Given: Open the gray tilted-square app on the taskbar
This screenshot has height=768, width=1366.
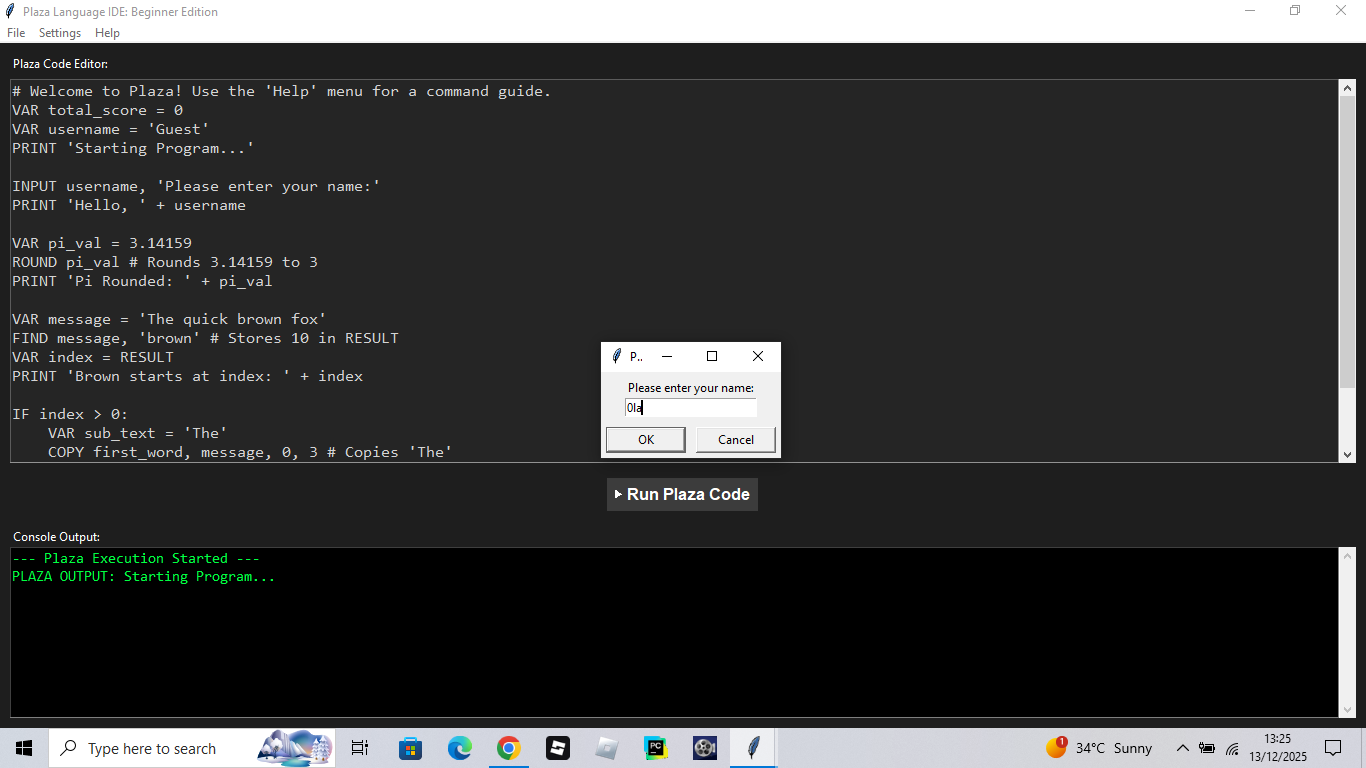Looking at the screenshot, I should pyautogui.click(x=606, y=748).
